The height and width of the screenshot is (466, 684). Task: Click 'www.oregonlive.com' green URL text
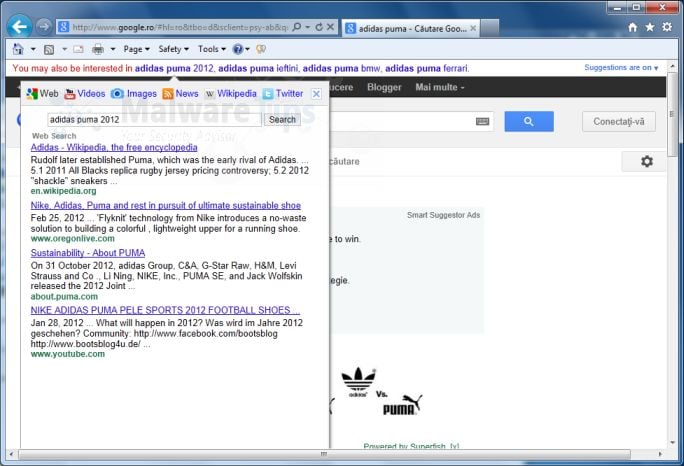click(72, 239)
